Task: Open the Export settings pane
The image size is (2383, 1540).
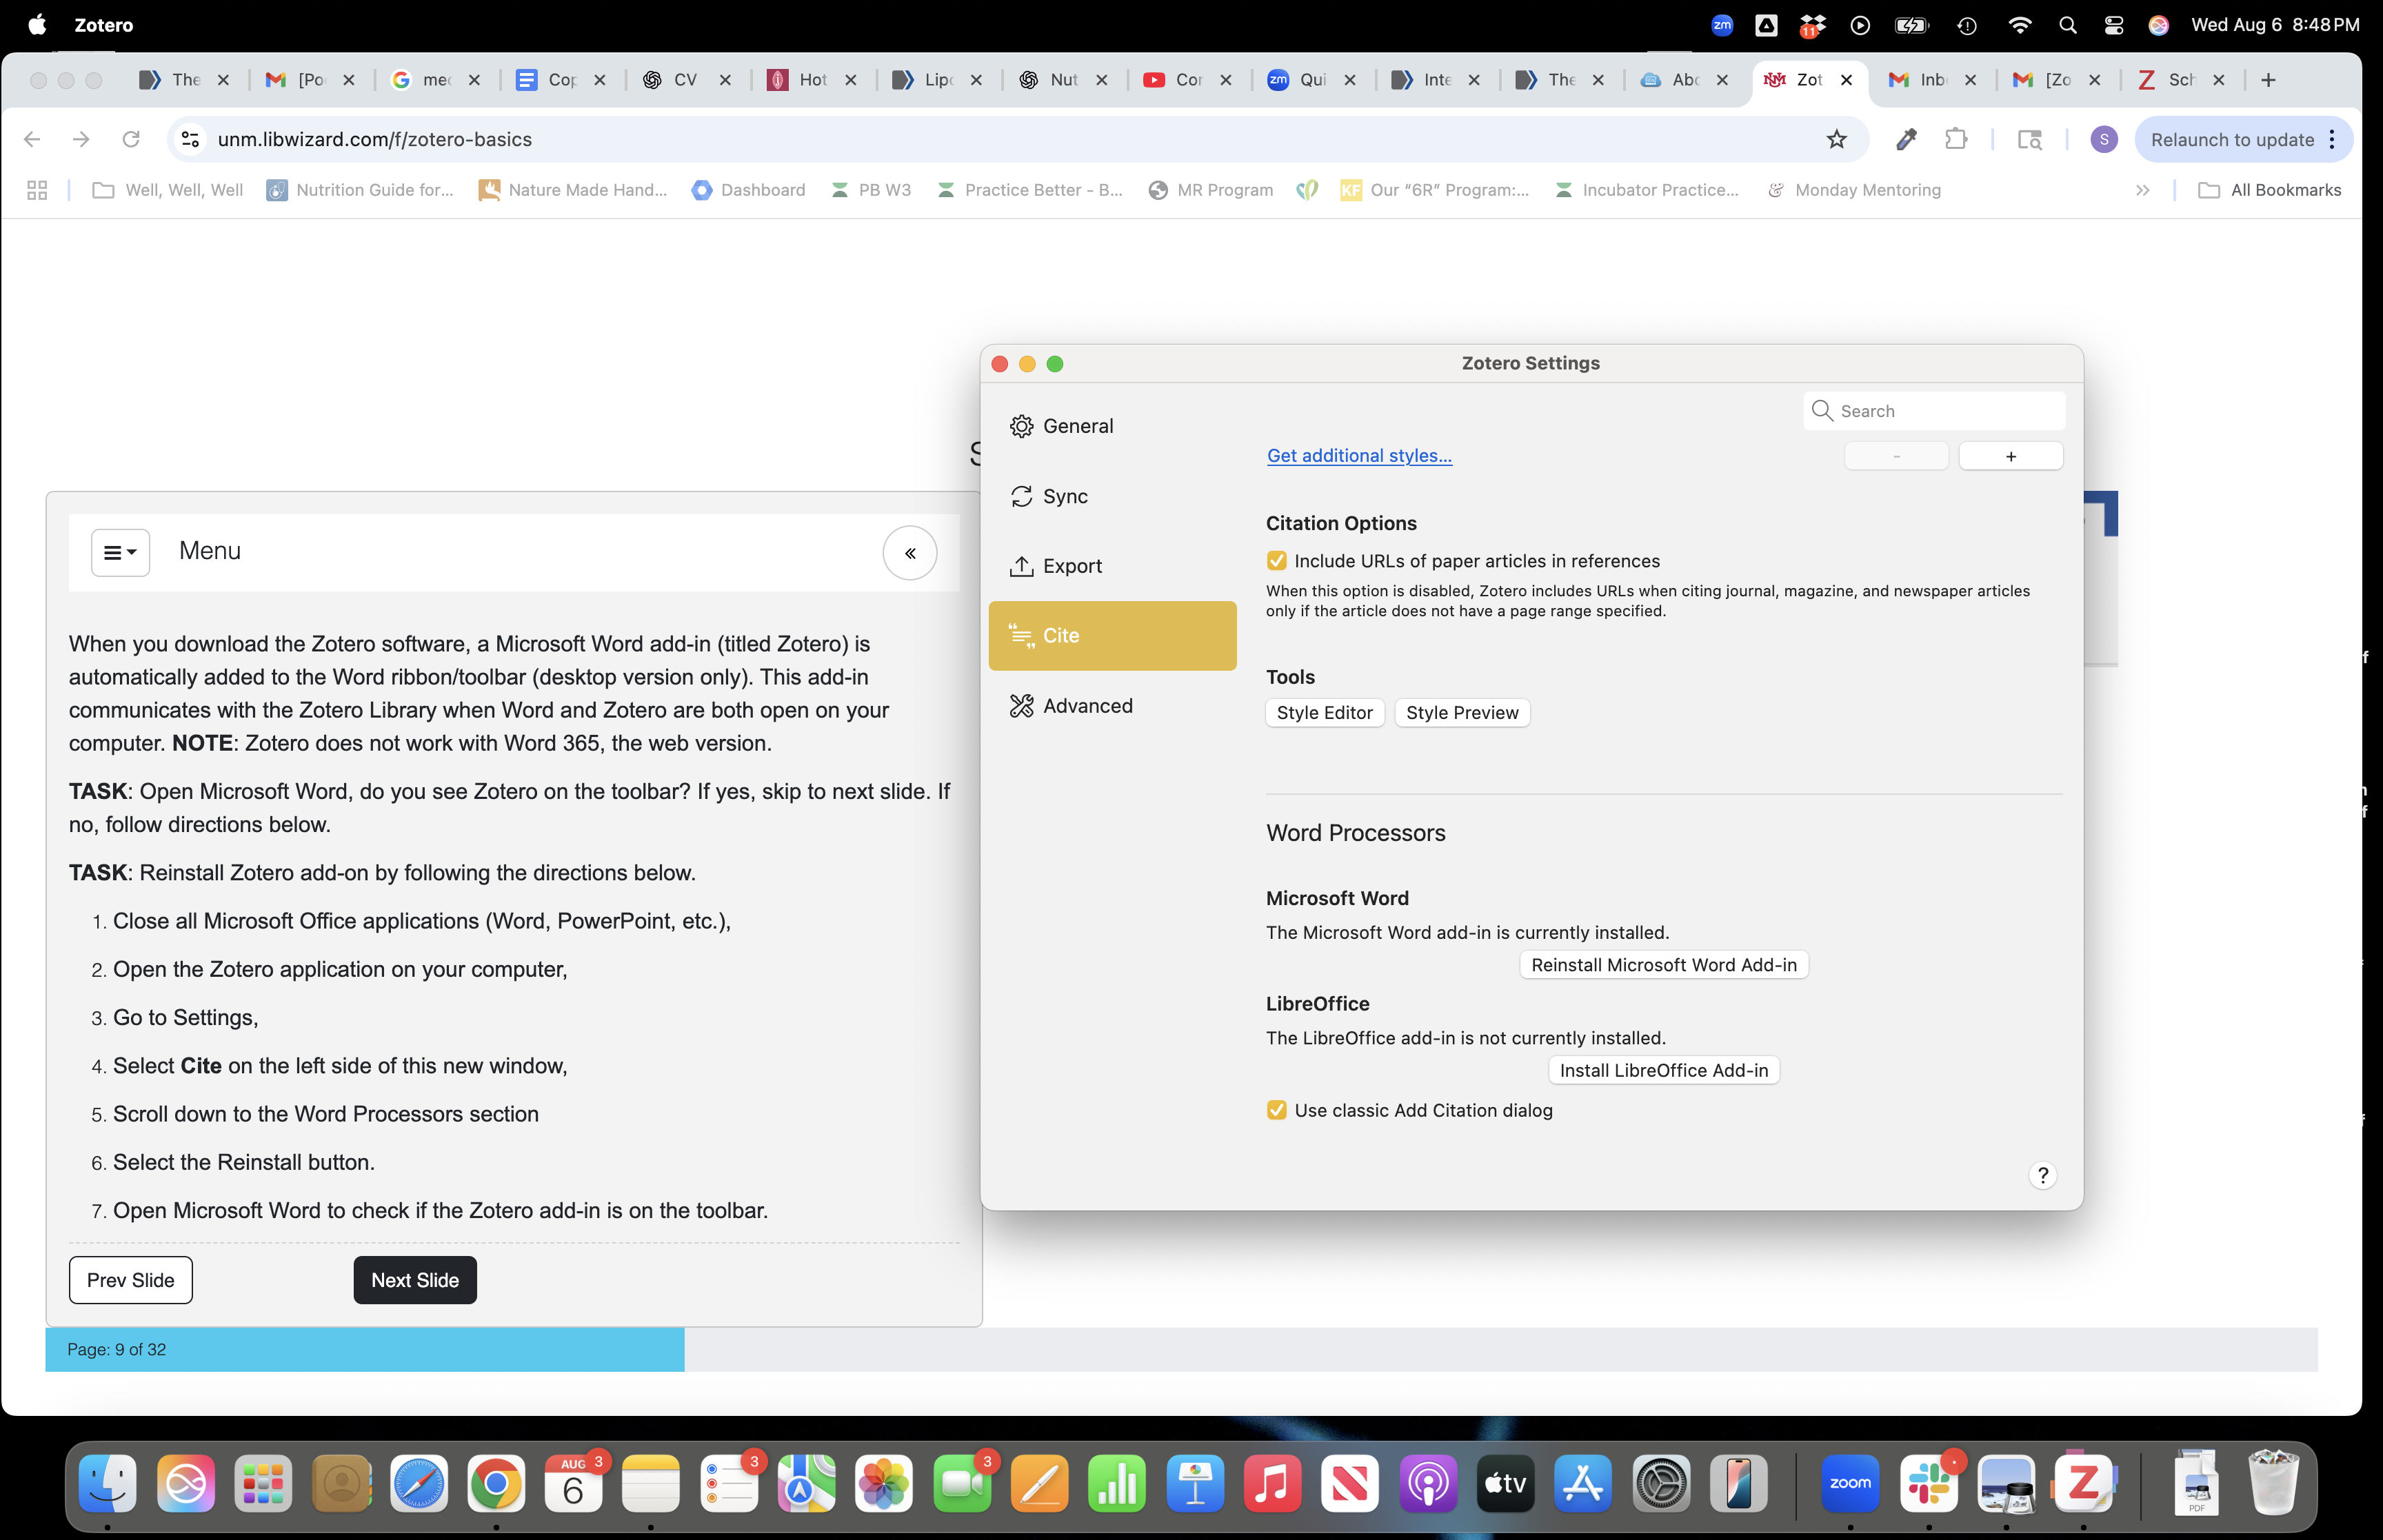Action: click(1071, 566)
